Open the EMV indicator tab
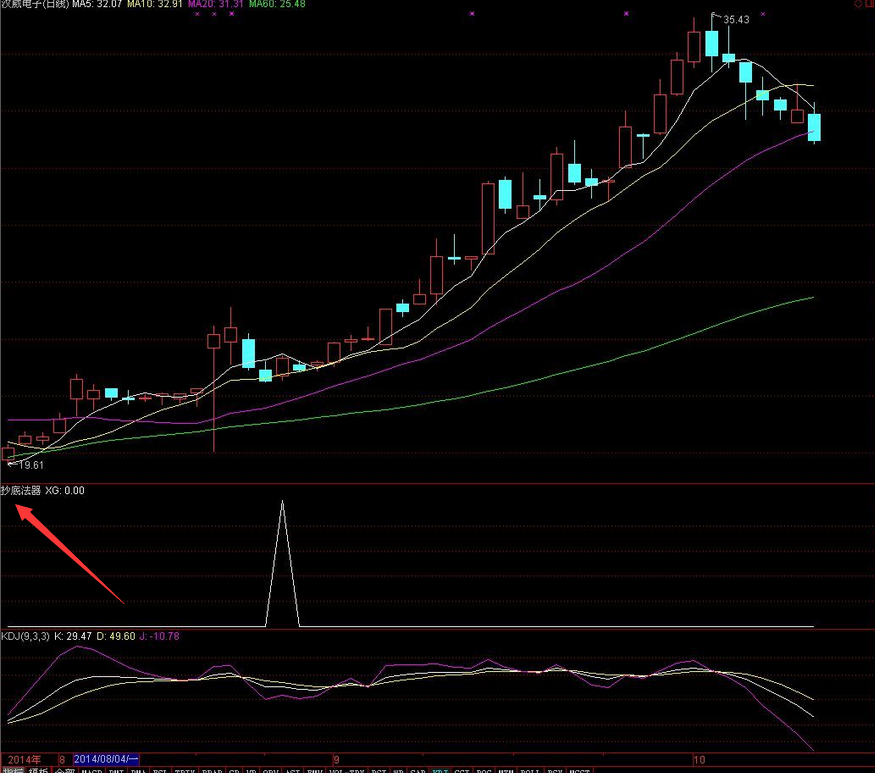 pos(315,771)
